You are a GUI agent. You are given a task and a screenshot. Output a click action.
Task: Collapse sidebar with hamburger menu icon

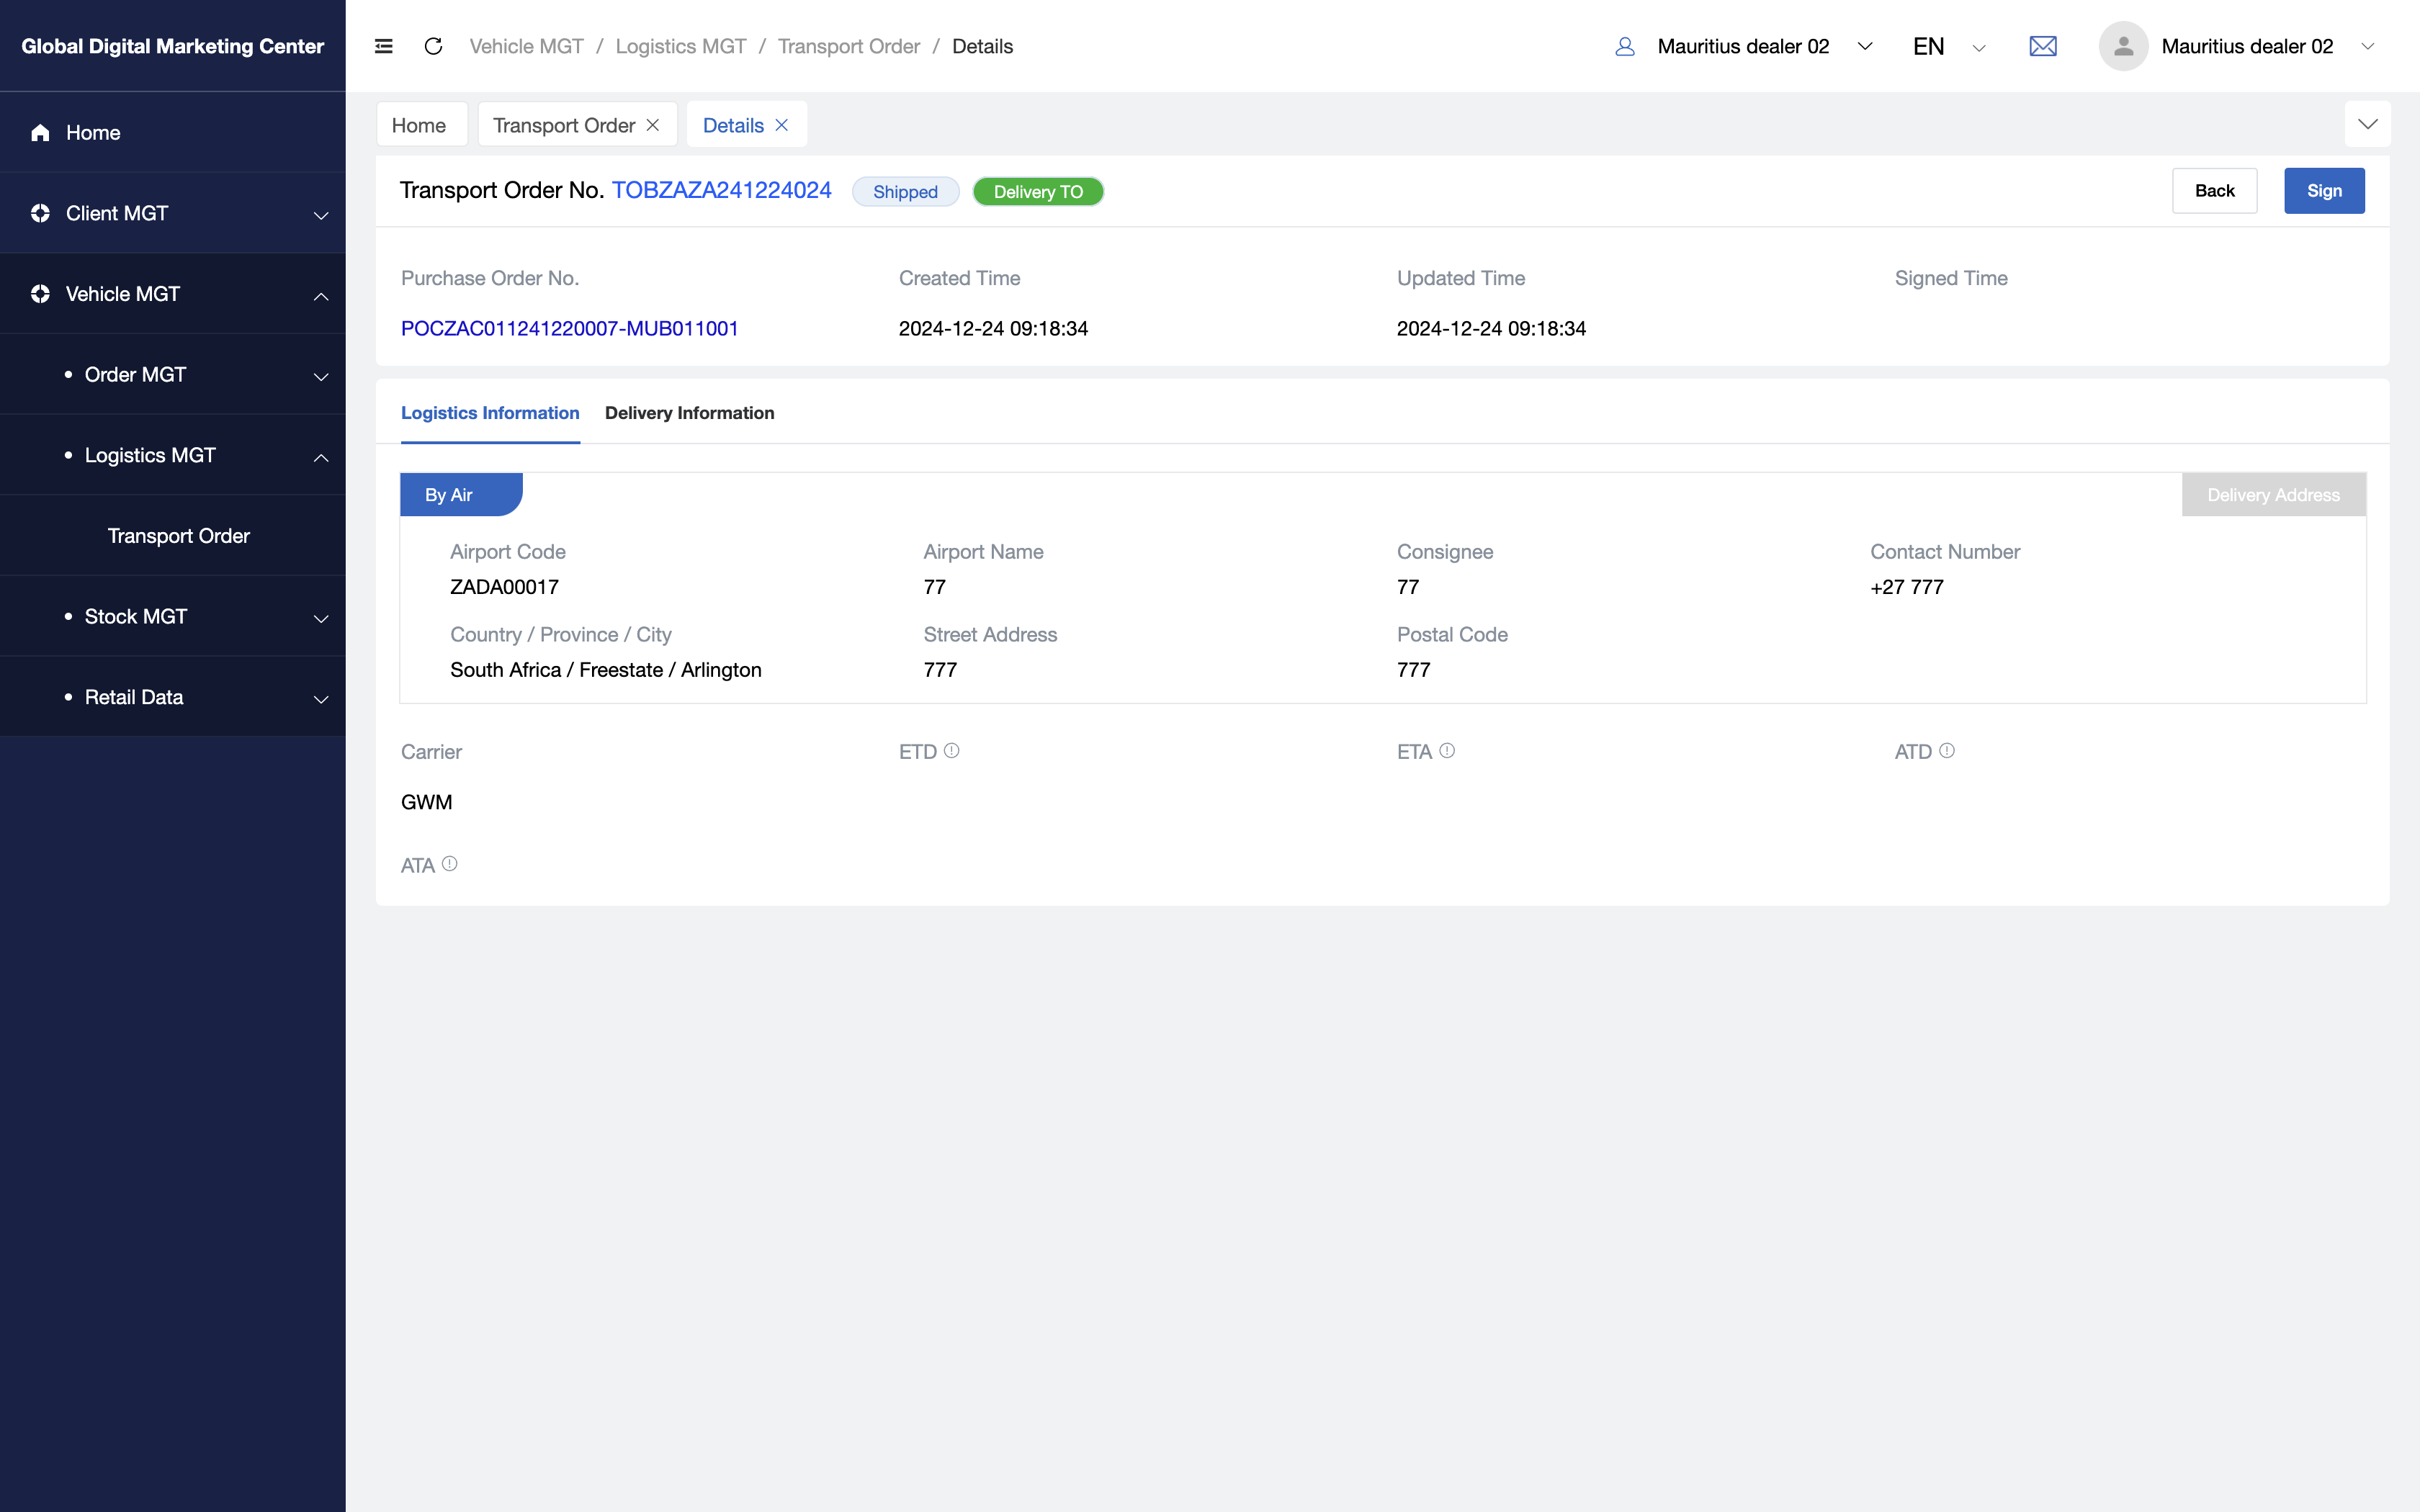pyautogui.click(x=384, y=46)
